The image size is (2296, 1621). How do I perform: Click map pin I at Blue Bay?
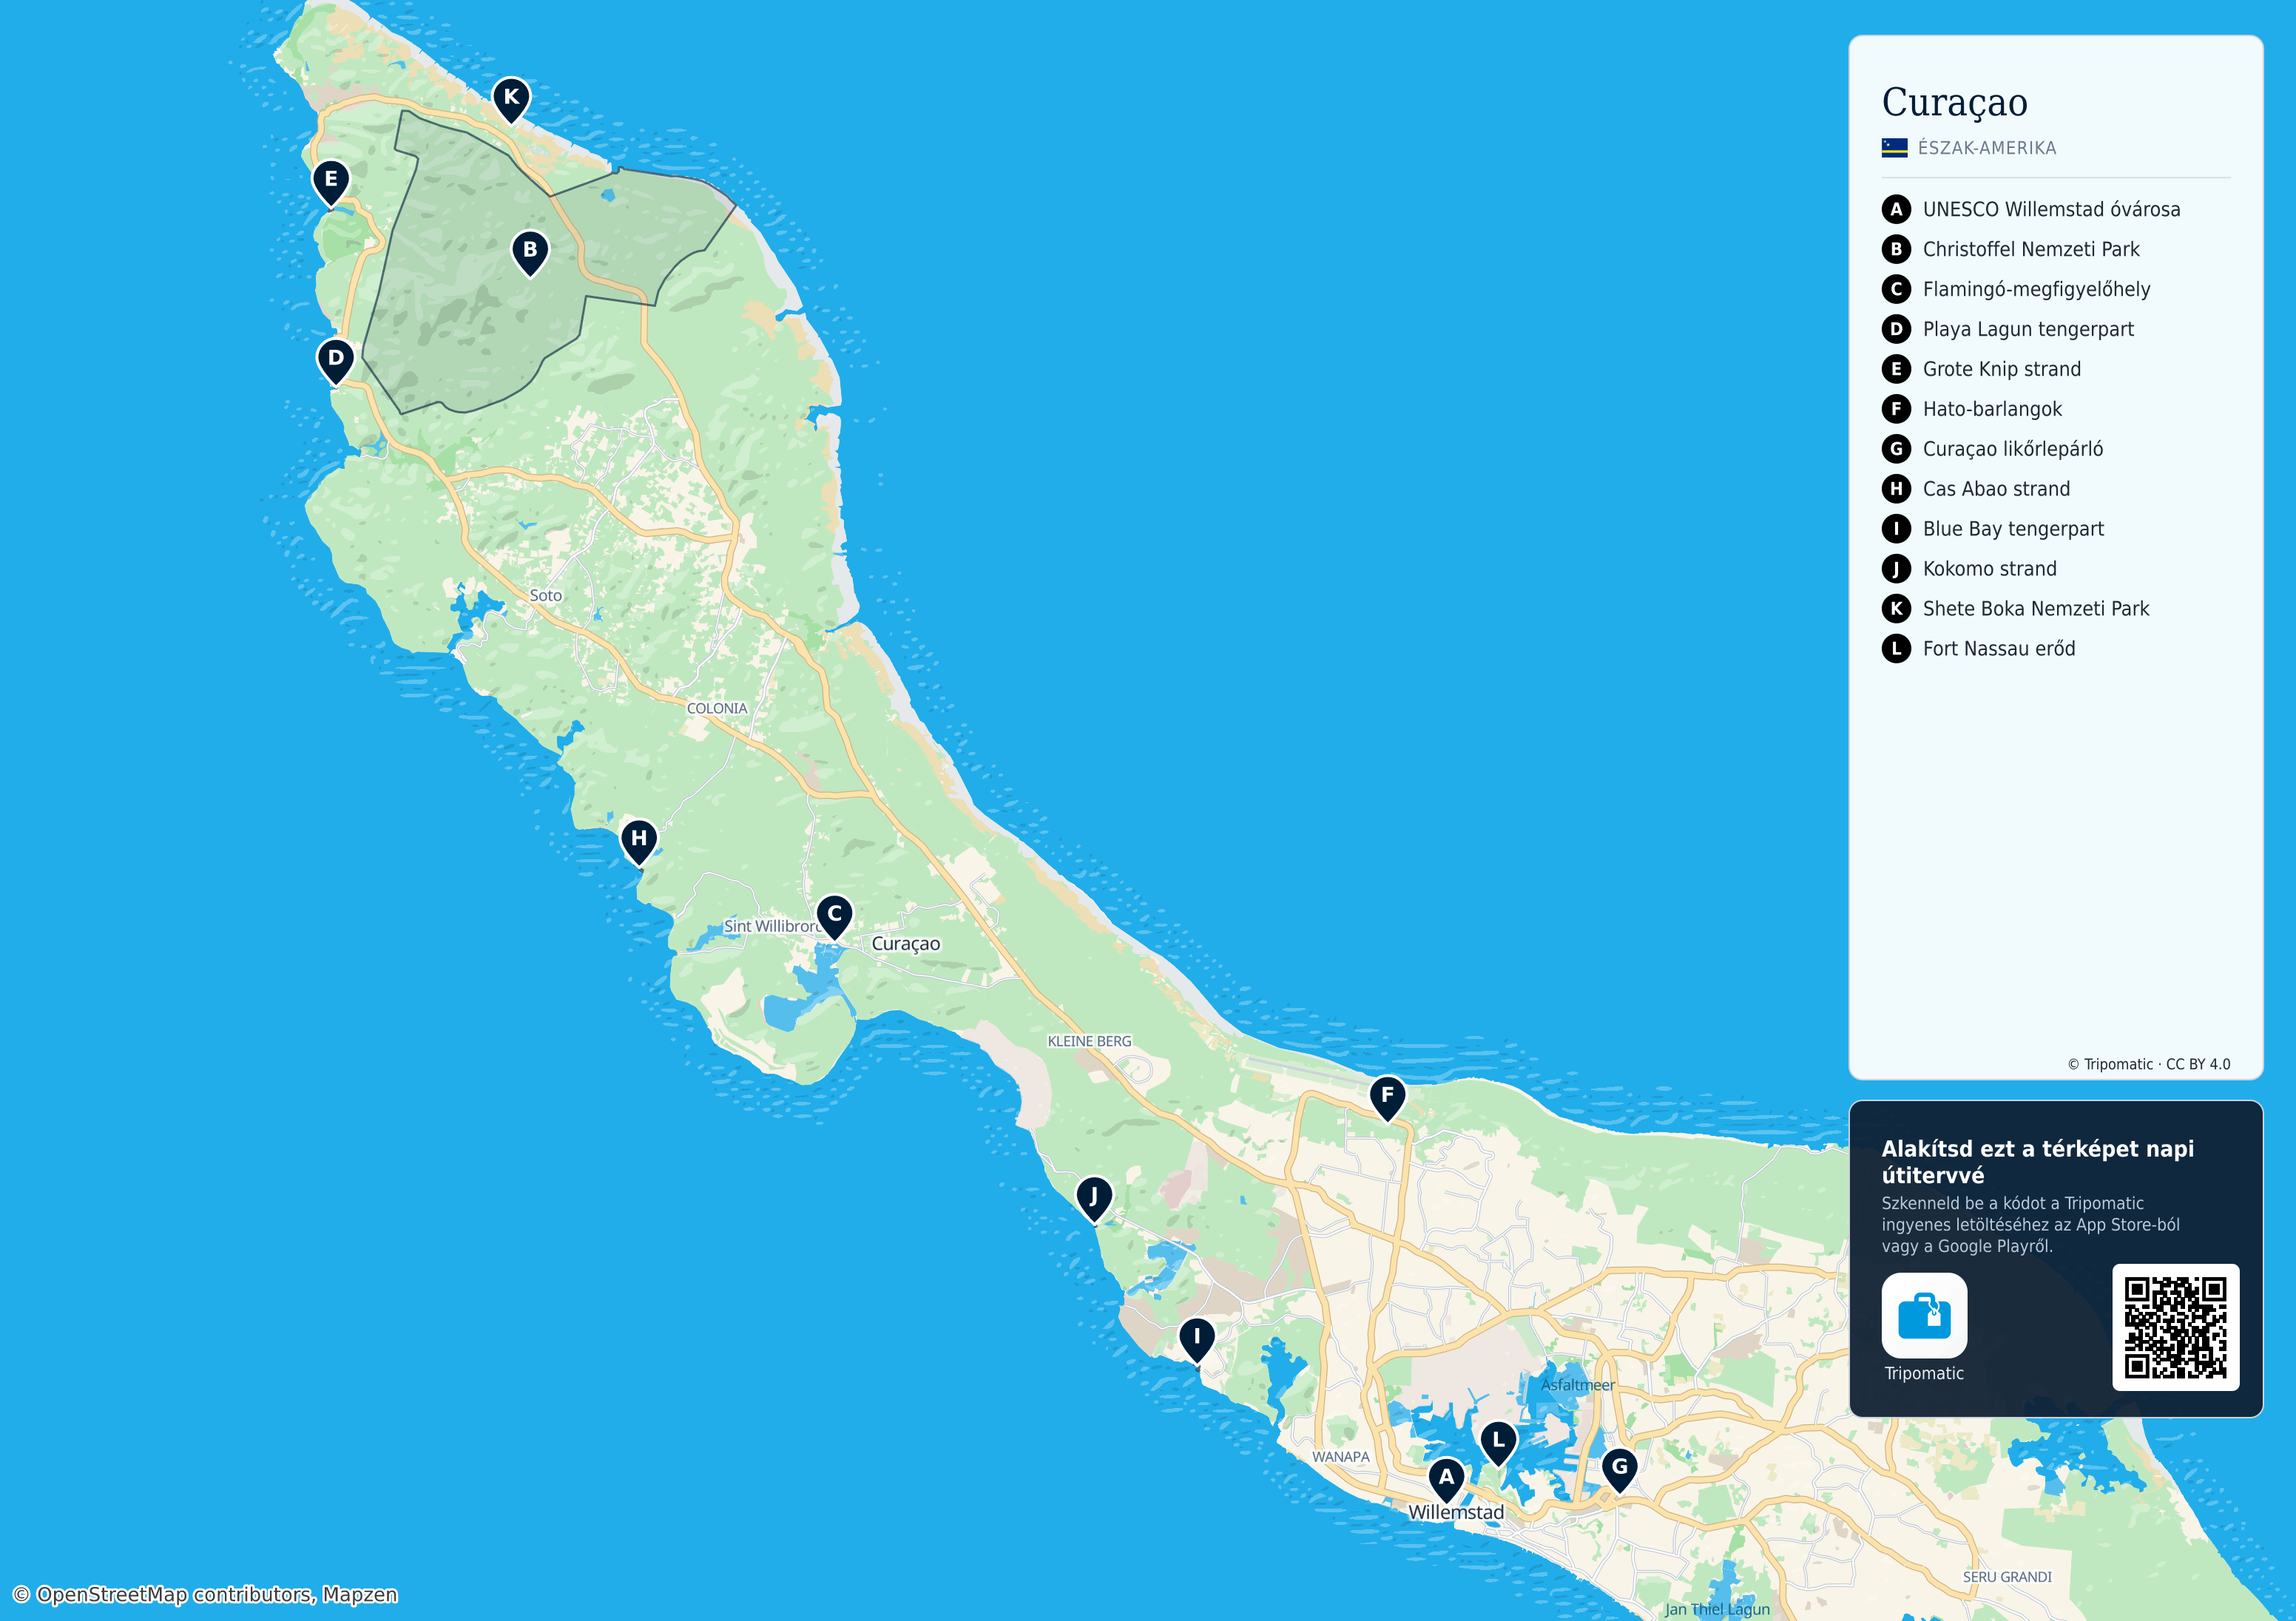click(x=1197, y=1339)
